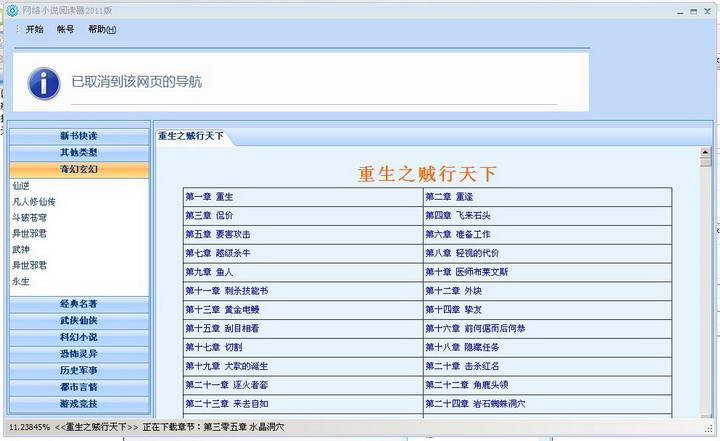Click the vertical scrollbar thumb
The image size is (720, 441).
click(x=705, y=162)
